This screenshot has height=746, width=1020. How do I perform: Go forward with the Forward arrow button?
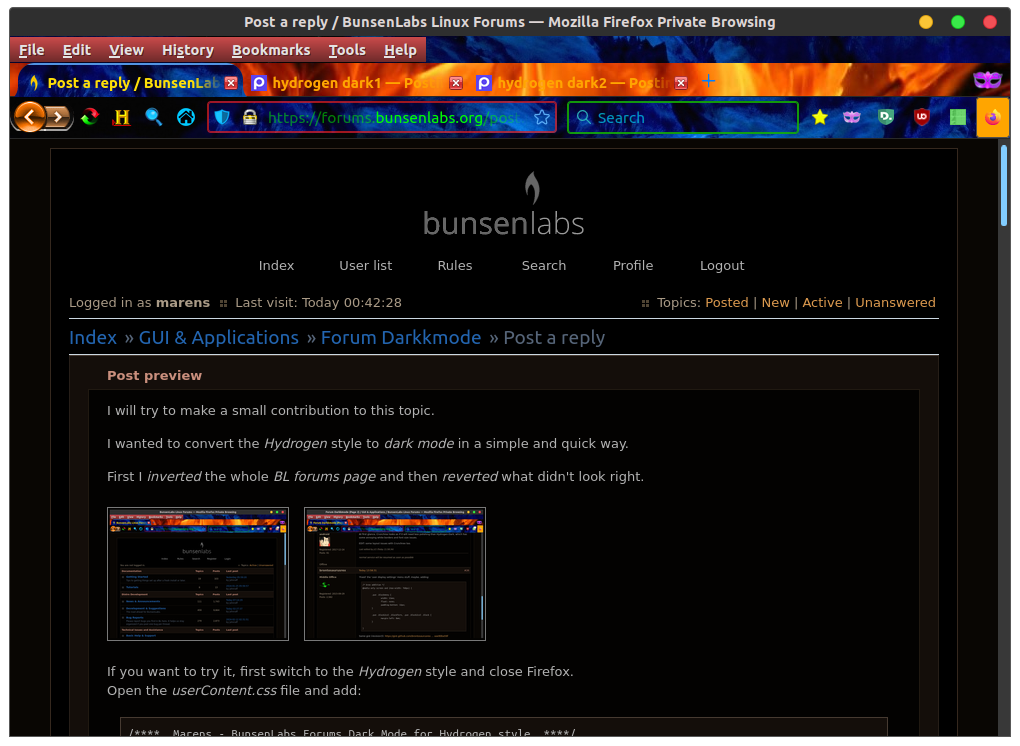(59, 117)
